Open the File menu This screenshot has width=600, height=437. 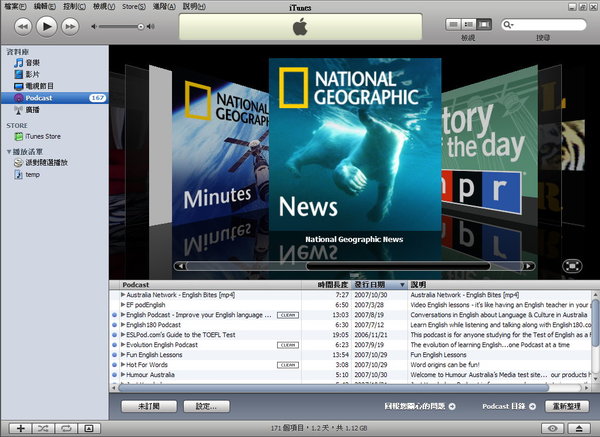click(15, 7)
